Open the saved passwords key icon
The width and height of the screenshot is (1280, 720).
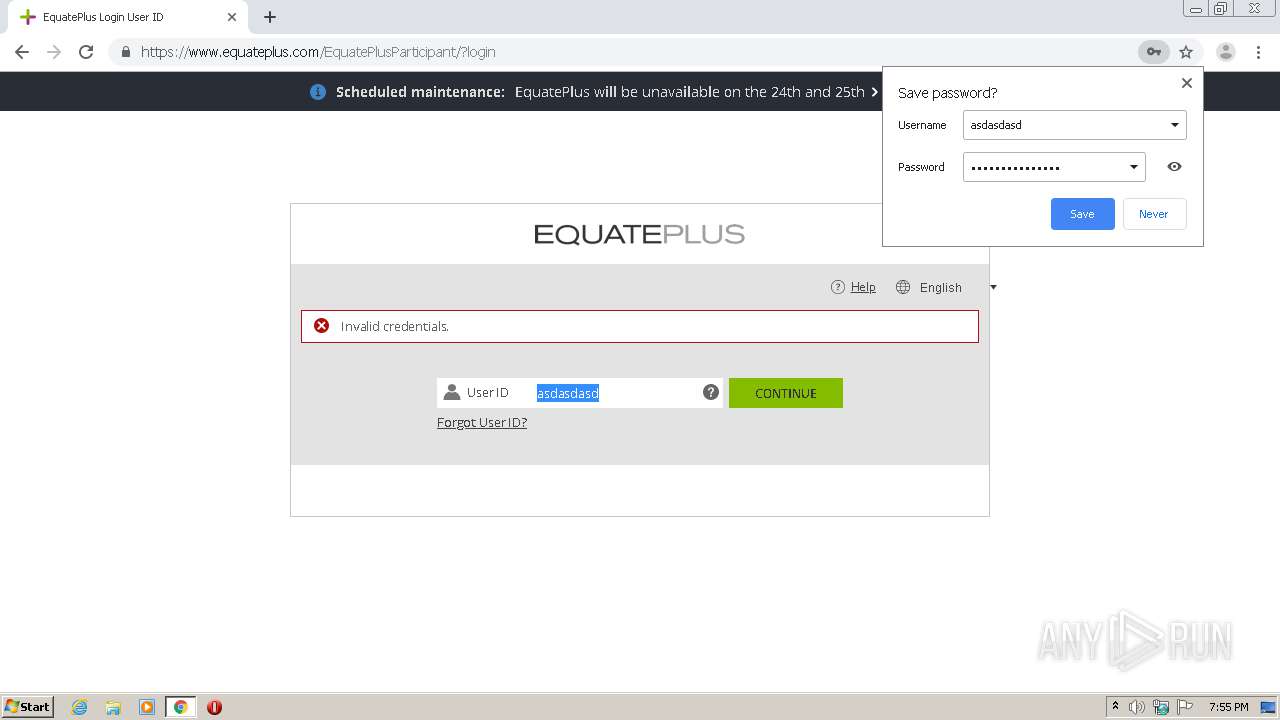click(x=1153, y=52)
